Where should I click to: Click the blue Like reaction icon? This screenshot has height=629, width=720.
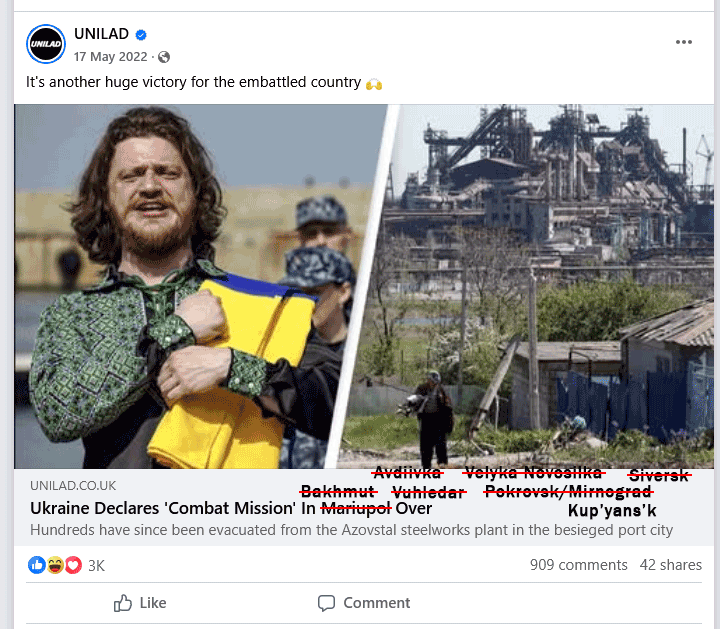(x=37, y=565)
